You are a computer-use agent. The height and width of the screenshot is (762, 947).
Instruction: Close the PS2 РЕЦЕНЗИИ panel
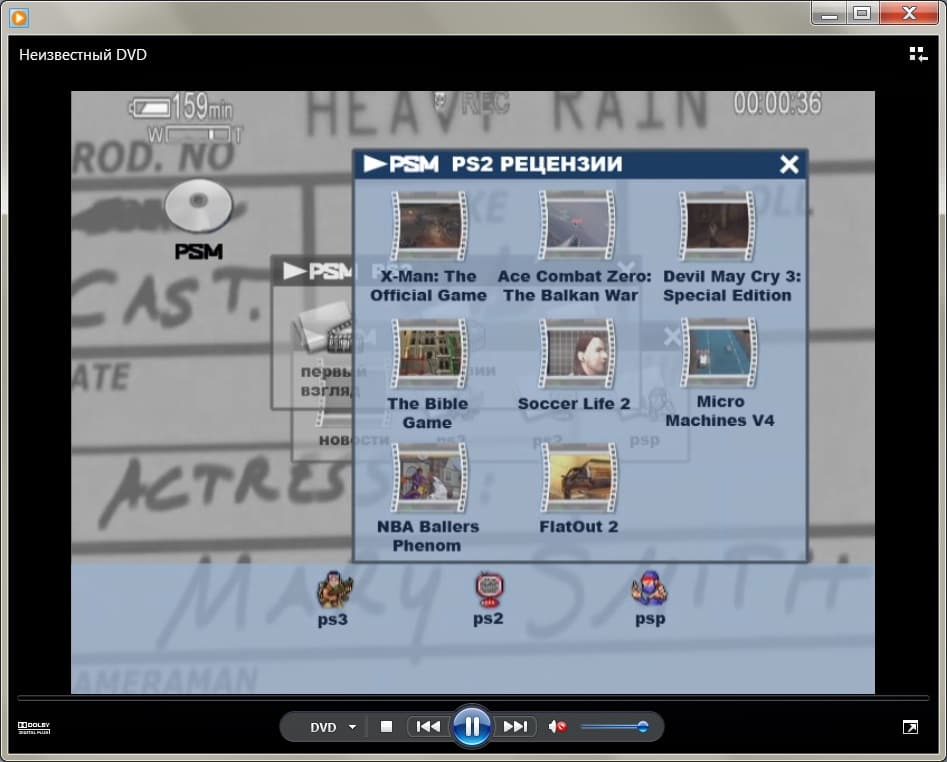click(789, 164)
